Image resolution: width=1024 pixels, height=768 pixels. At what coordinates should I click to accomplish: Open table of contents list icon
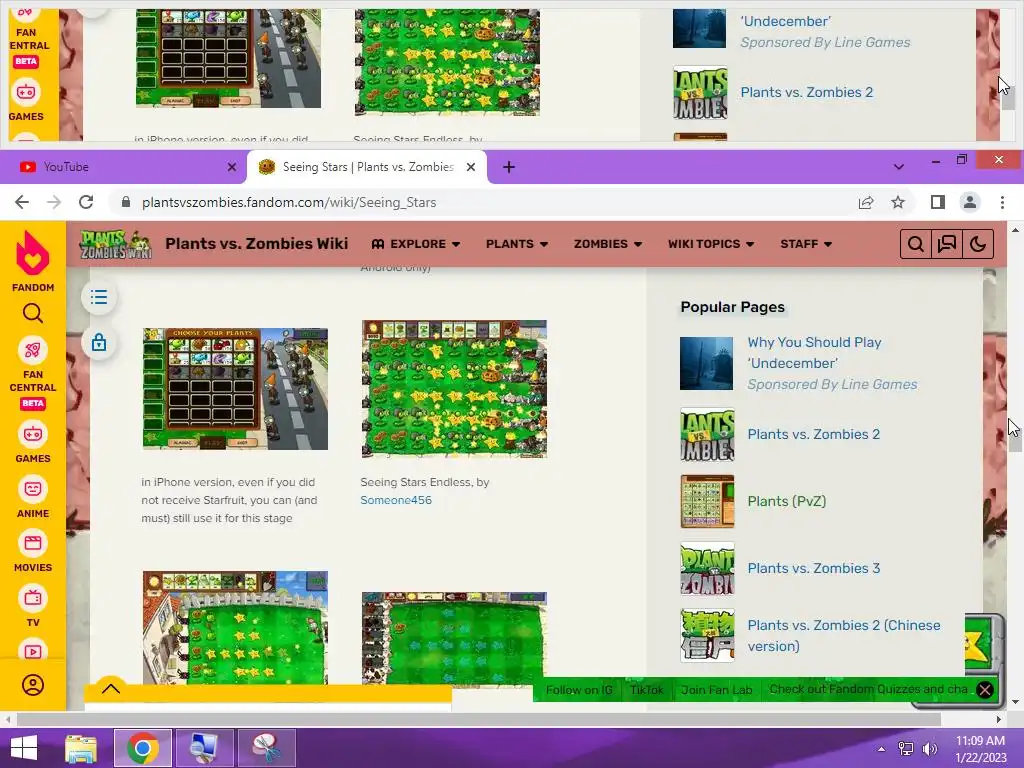point(99,297)
